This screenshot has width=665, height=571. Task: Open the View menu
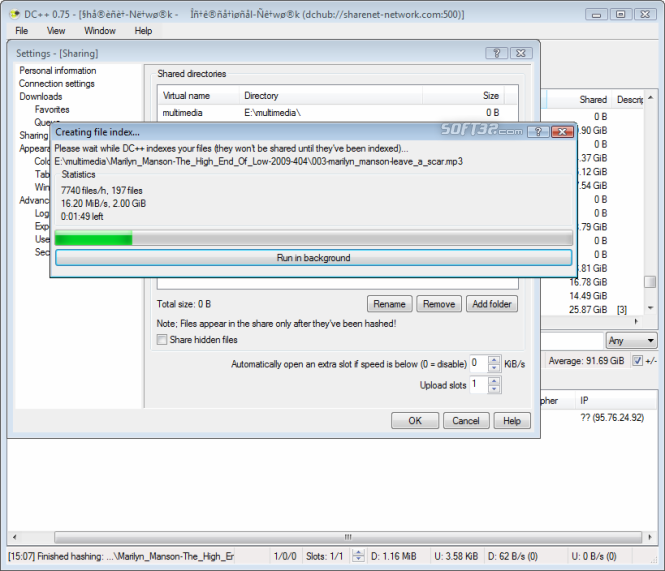tap(56, 31)
